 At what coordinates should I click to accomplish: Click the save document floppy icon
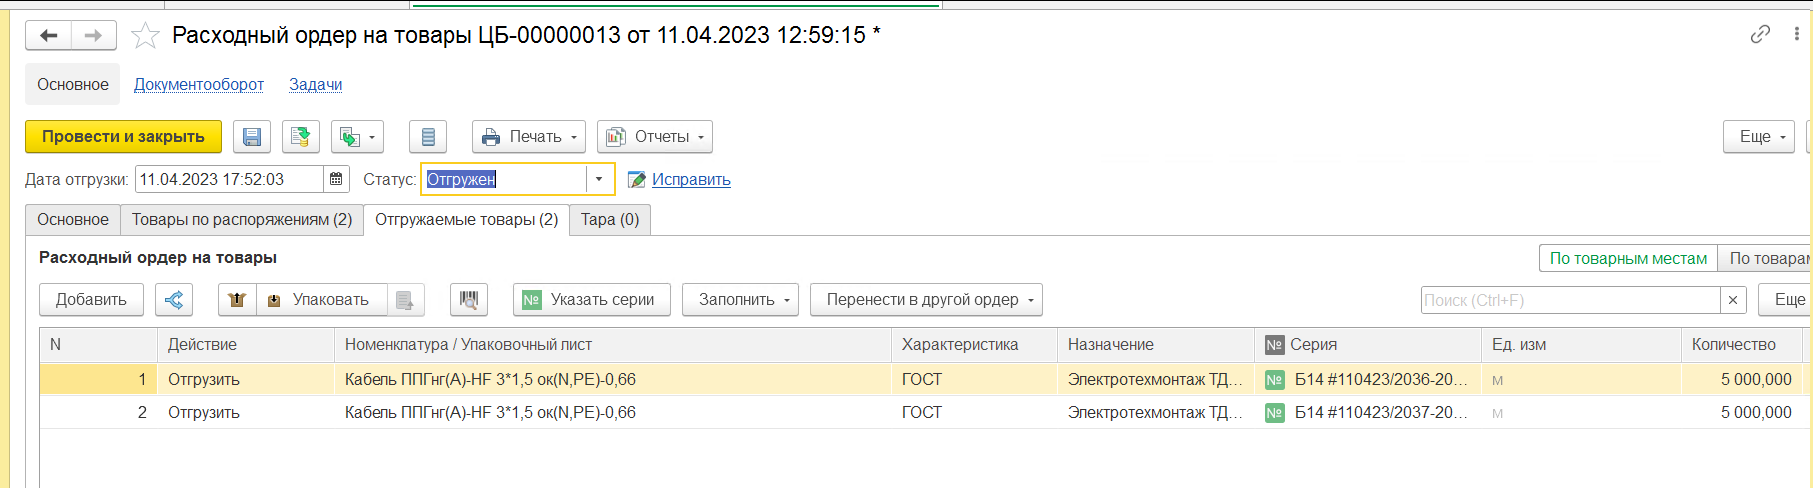pyautogui.click(x=252, y=137)
